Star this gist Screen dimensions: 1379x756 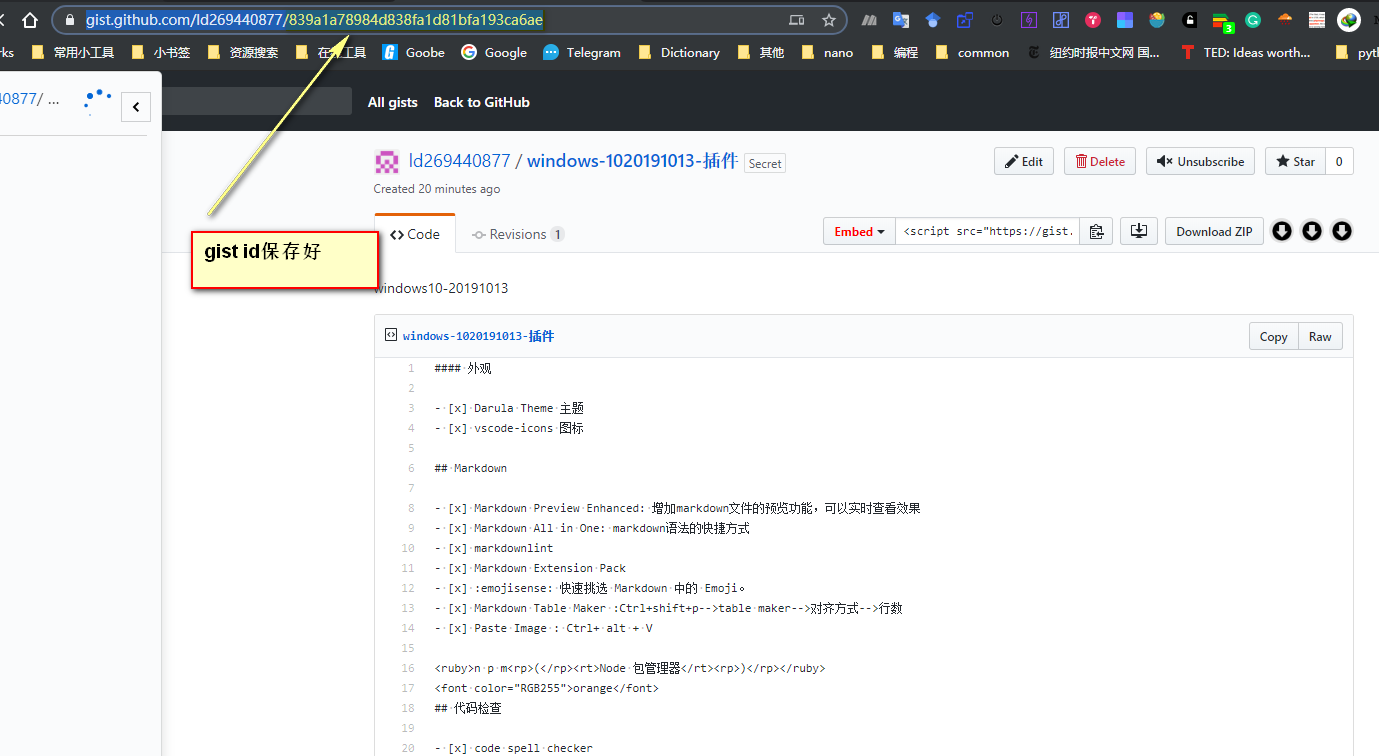[1295, 161]
